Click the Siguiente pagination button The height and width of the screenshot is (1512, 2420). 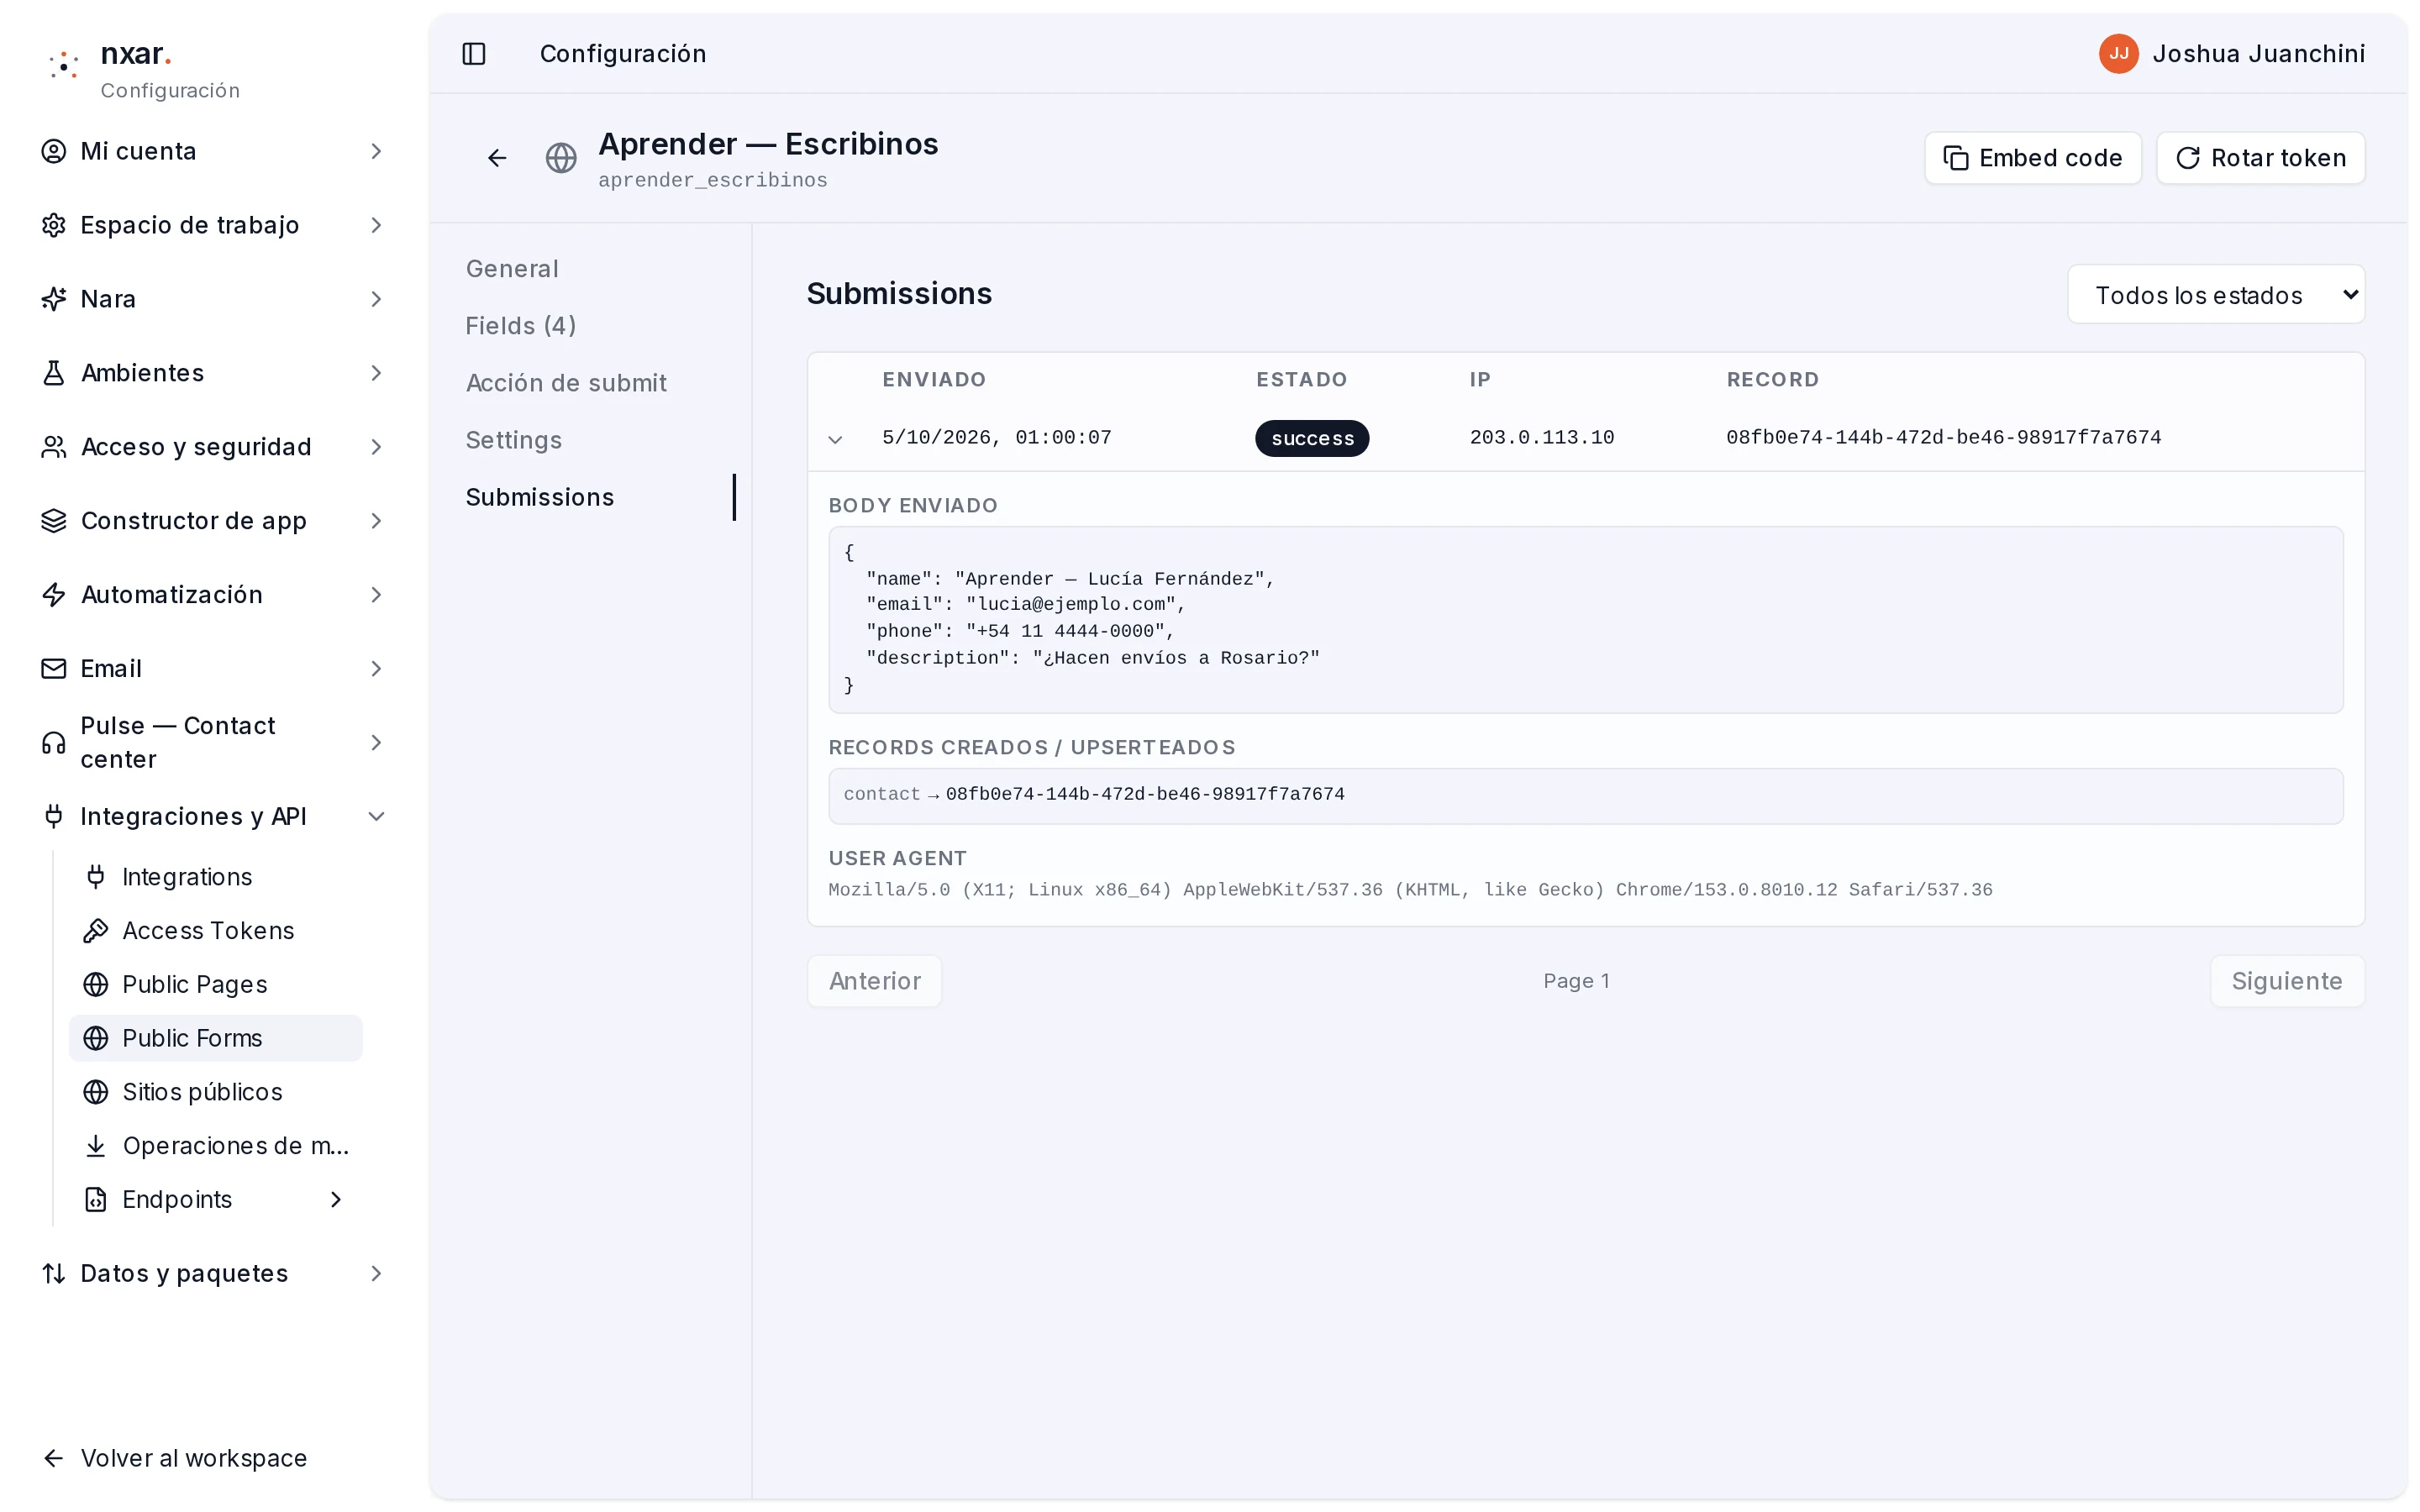coord(2287,981)
